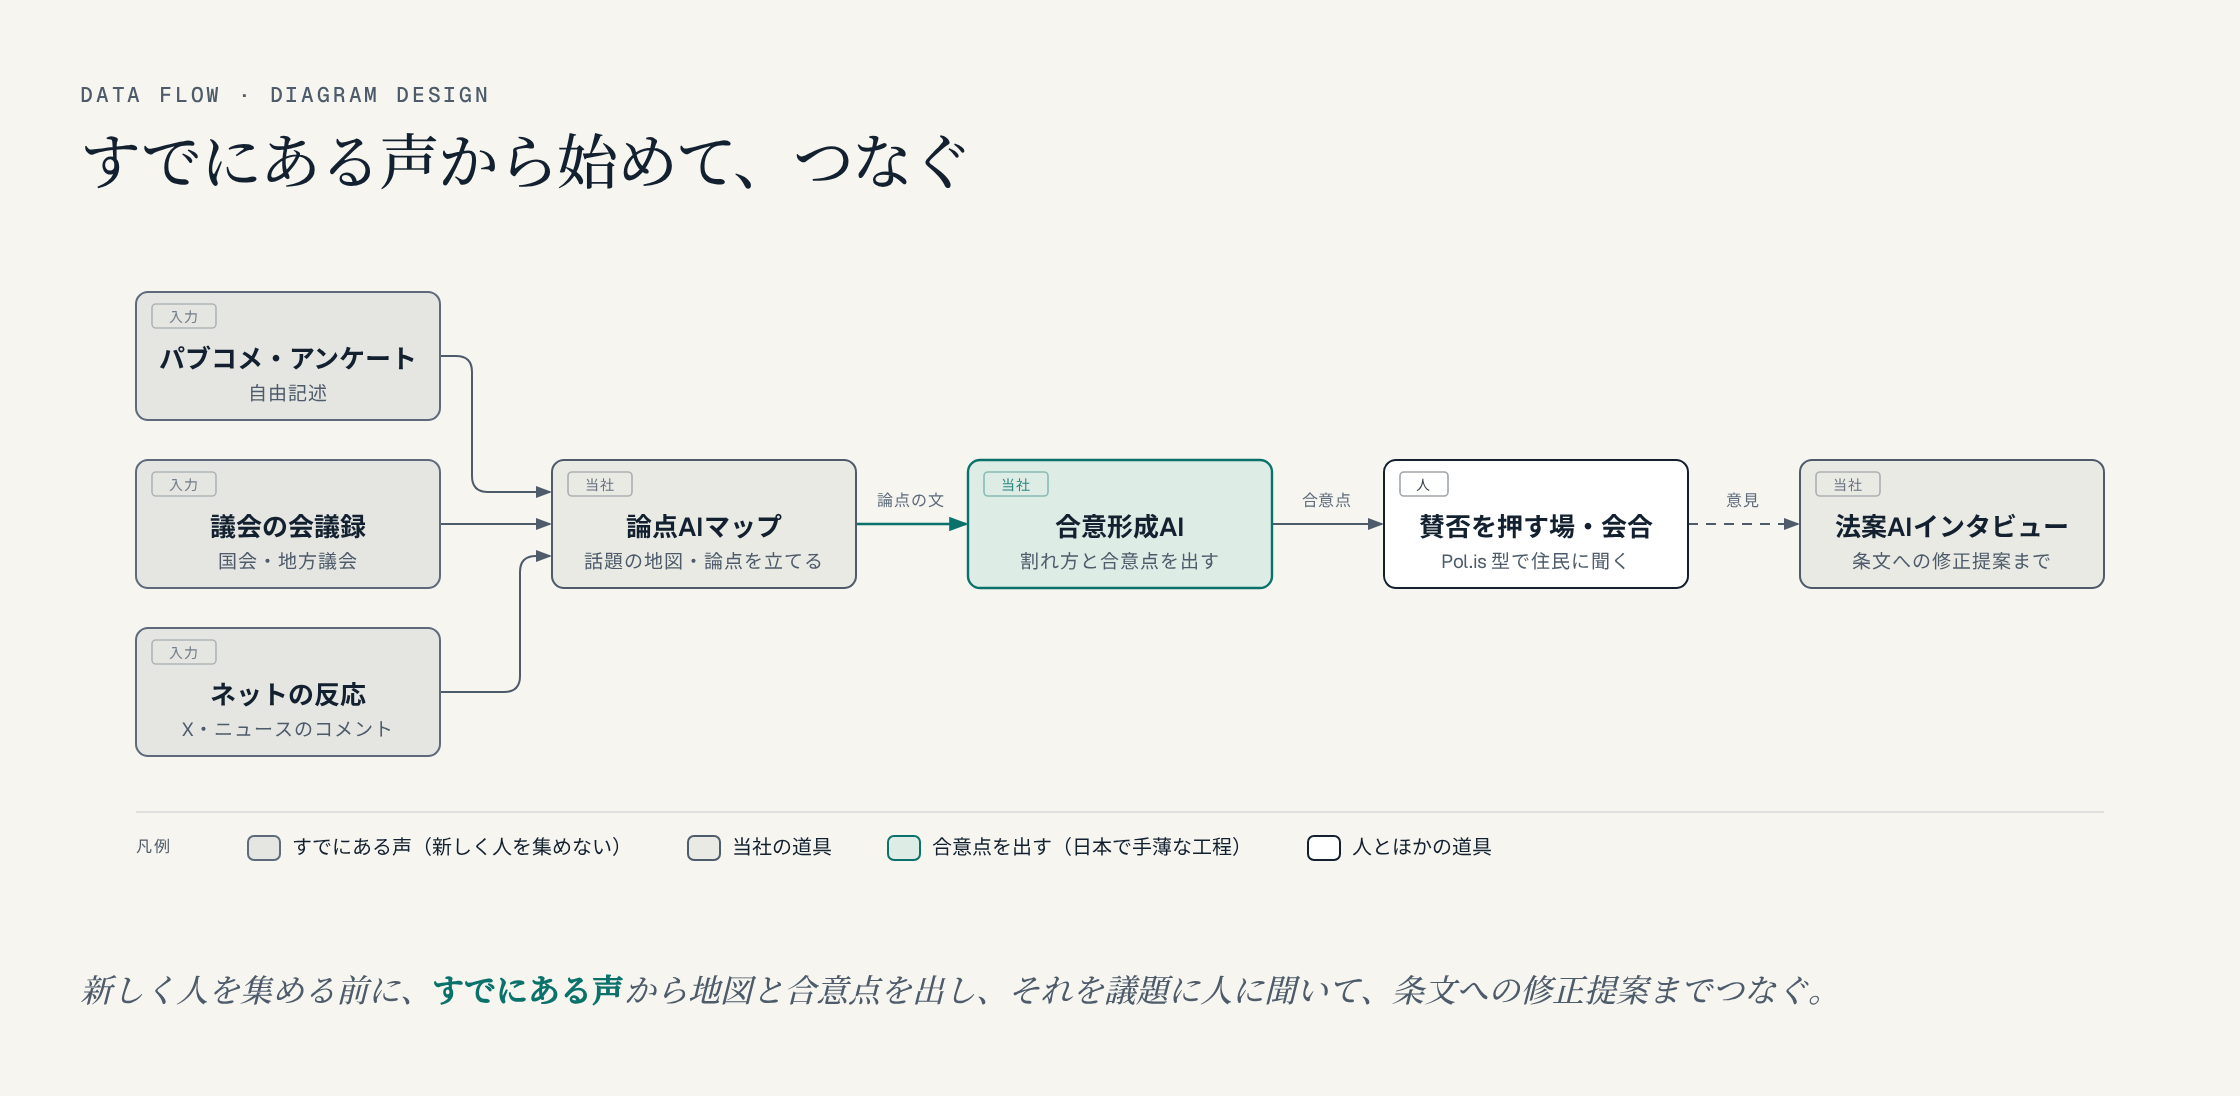Viewport: 2240px width, 1096px height.
Task: Click the 法案AIインタビュー node
Action: (1952, 524)
